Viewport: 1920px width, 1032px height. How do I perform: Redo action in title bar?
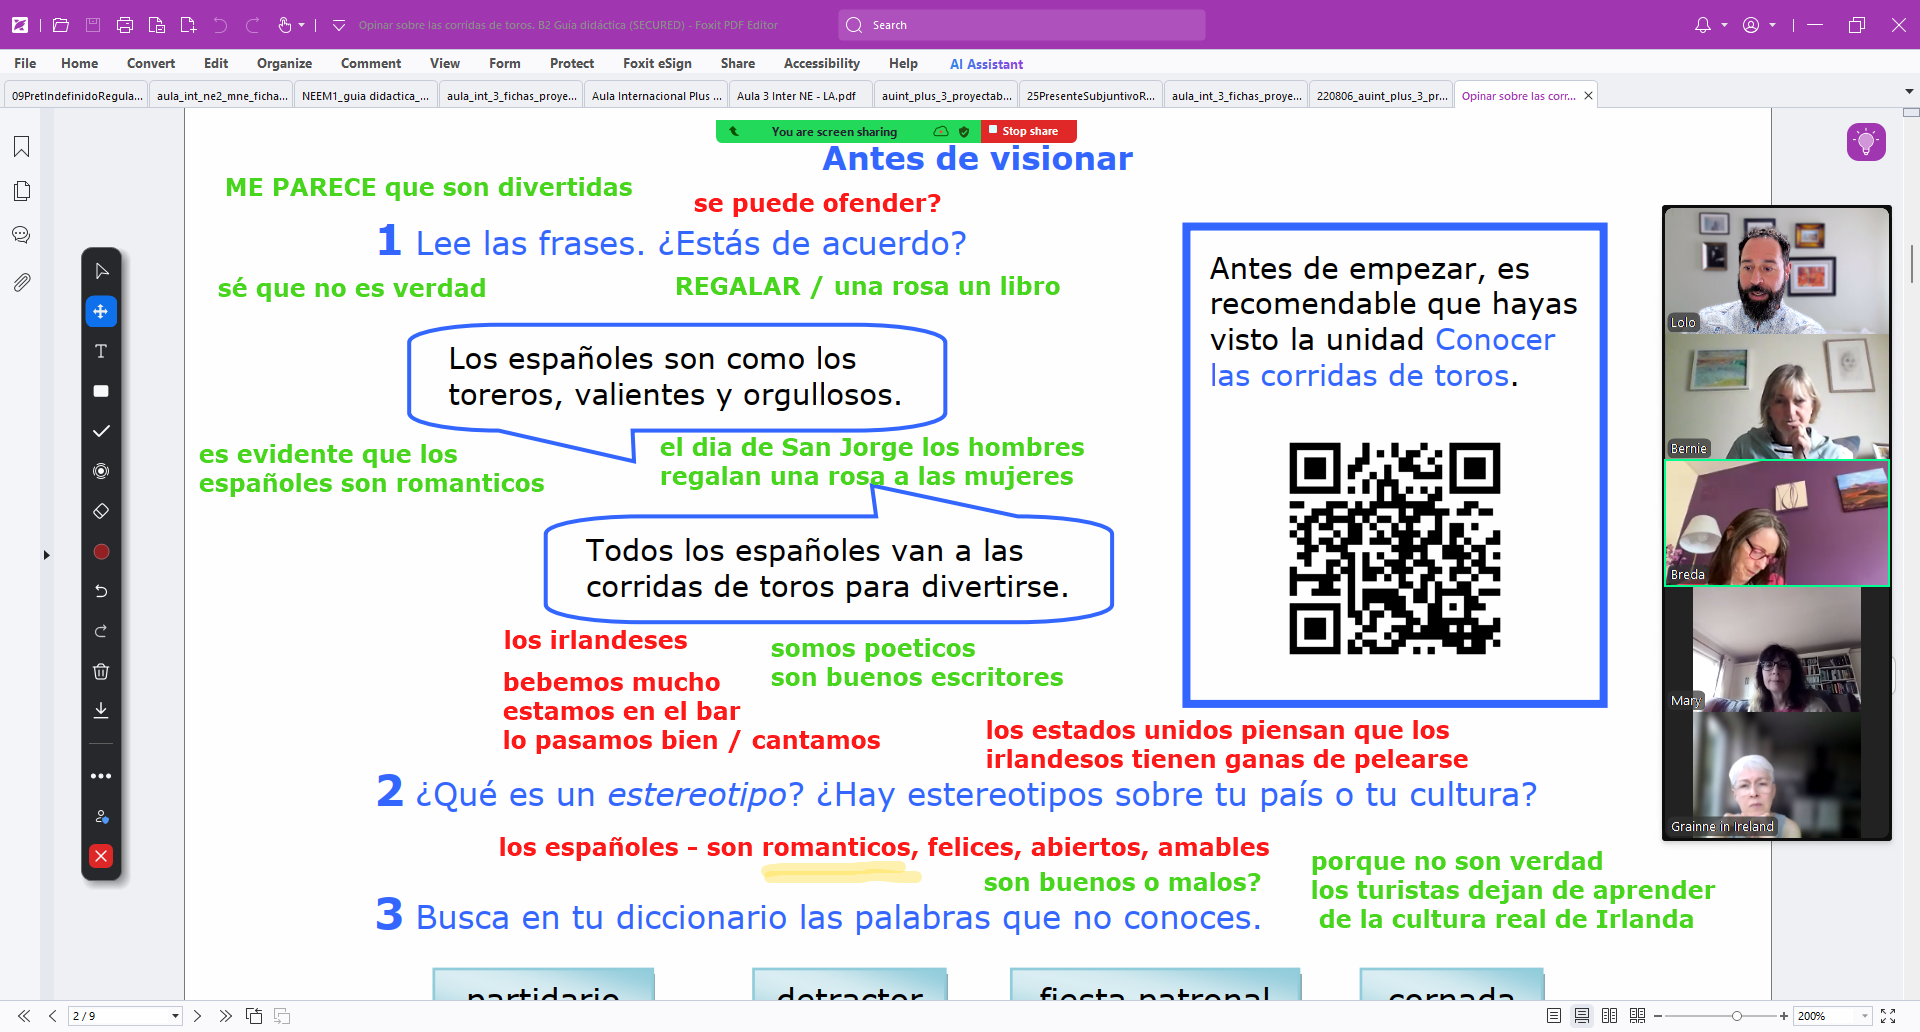click(253, 25)
